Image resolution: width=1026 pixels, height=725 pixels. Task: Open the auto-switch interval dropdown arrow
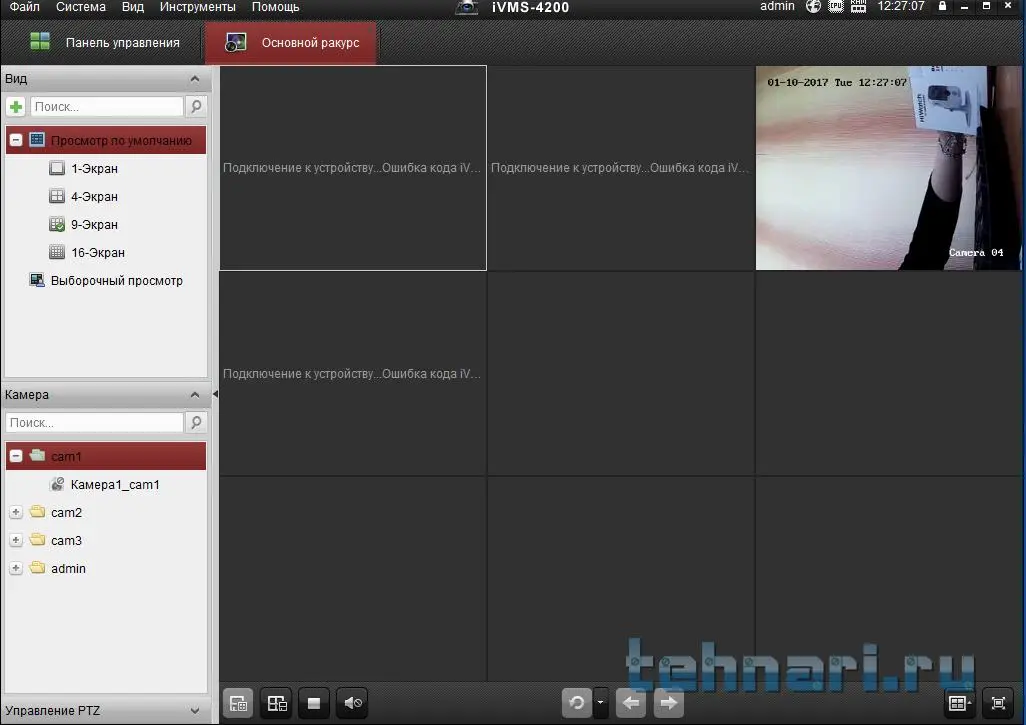click(x=601, y=703)
